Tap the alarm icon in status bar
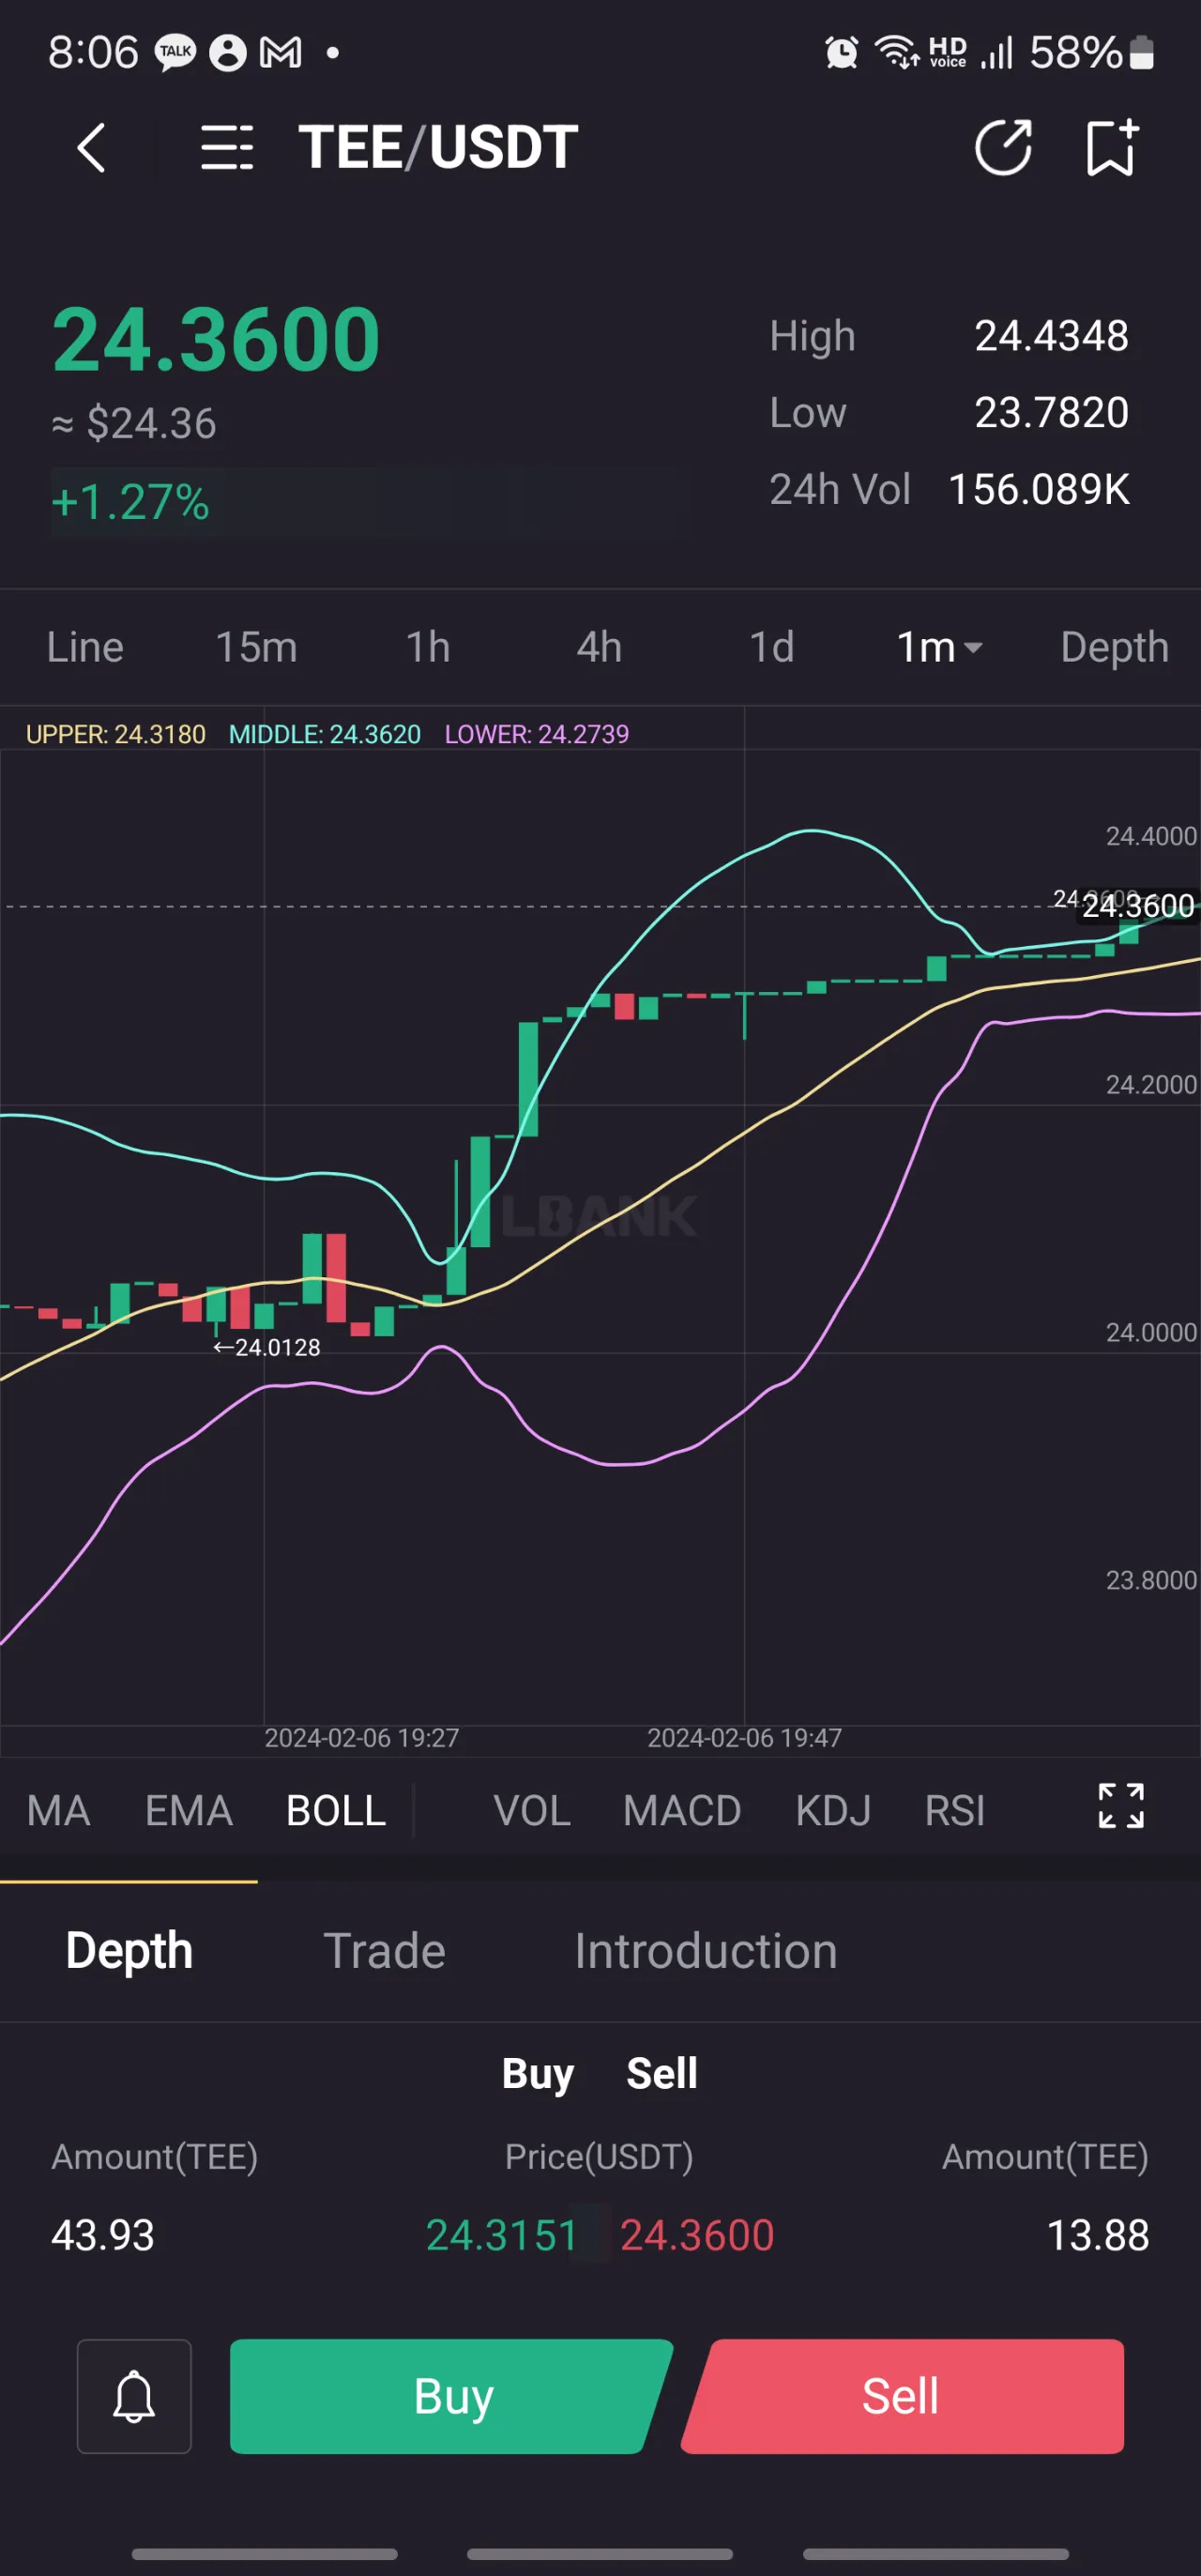 click(841, 52)
